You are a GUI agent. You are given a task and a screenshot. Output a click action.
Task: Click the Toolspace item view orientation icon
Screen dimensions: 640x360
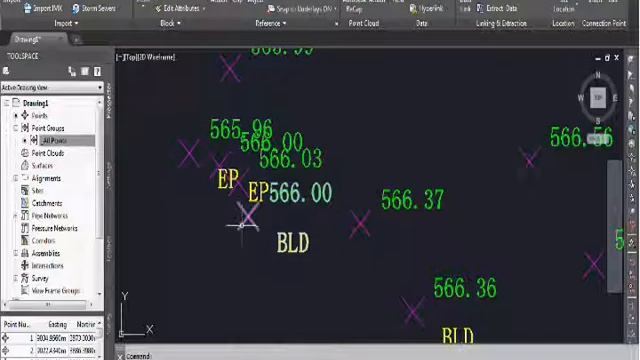(72, 71)
